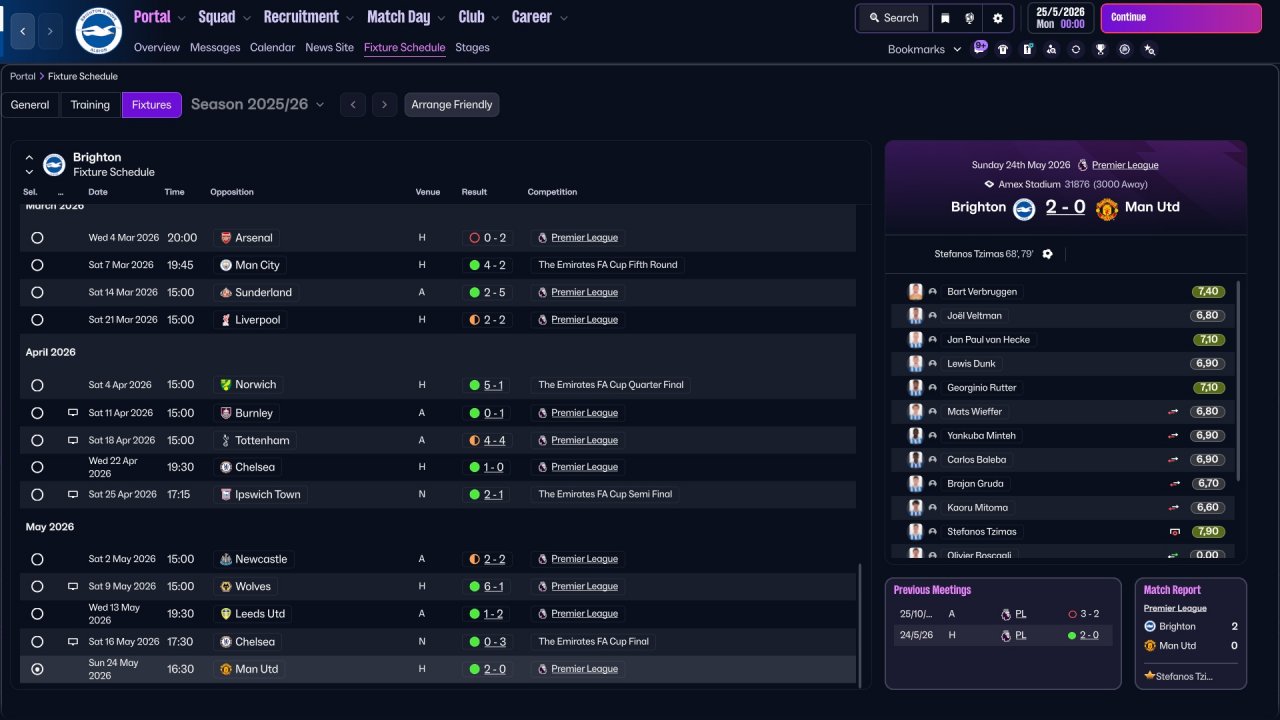Expand the Career menu dropdown

(564, 18)
